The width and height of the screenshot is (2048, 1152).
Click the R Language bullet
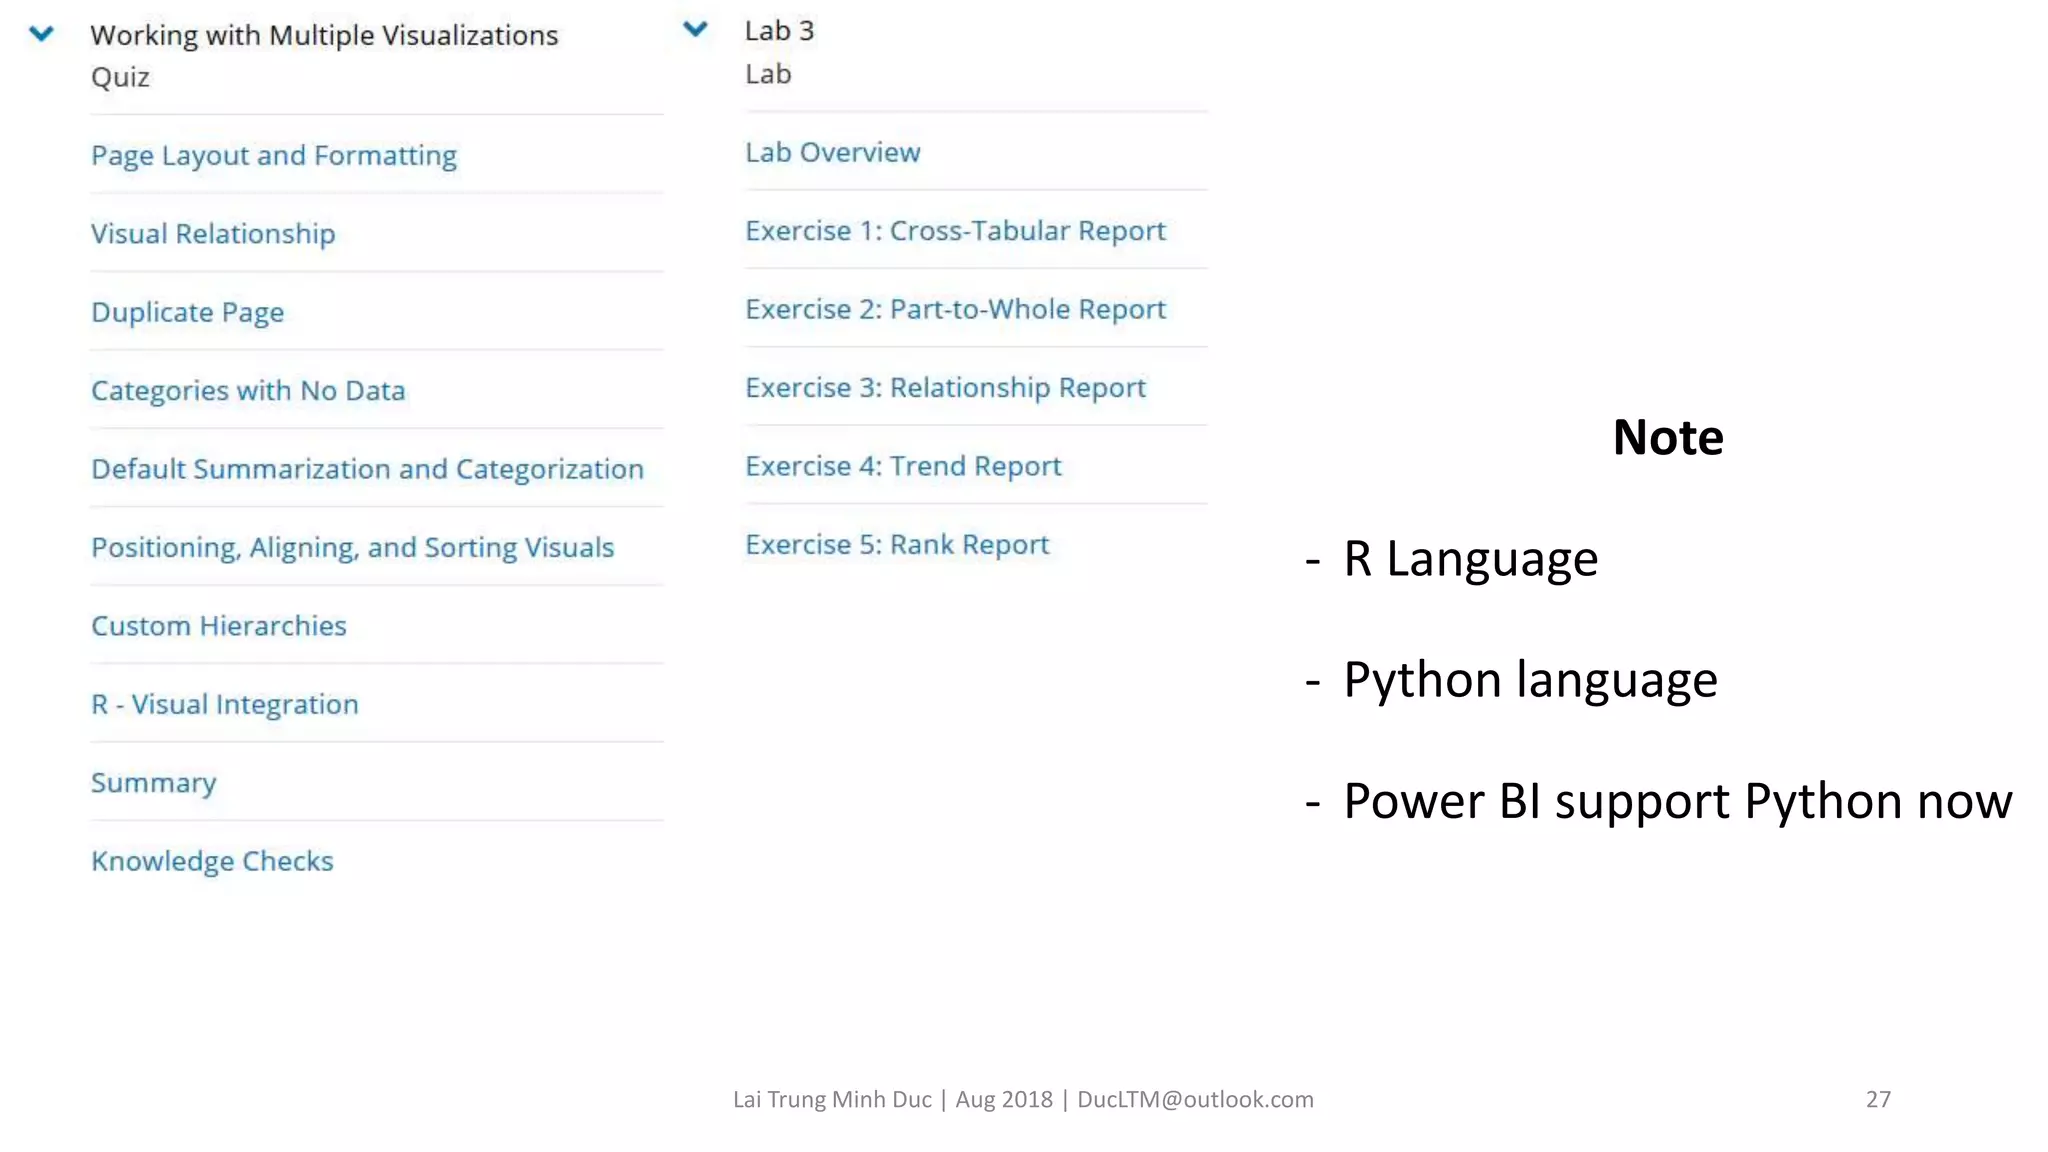[x=1470, y=559]
